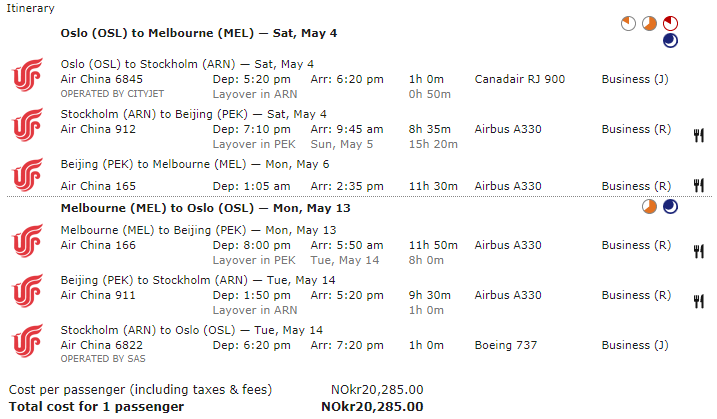Click the total cost amount NOkr20,285.00 in bold
This screenshot has height=419, width=717.
point(372,406)
